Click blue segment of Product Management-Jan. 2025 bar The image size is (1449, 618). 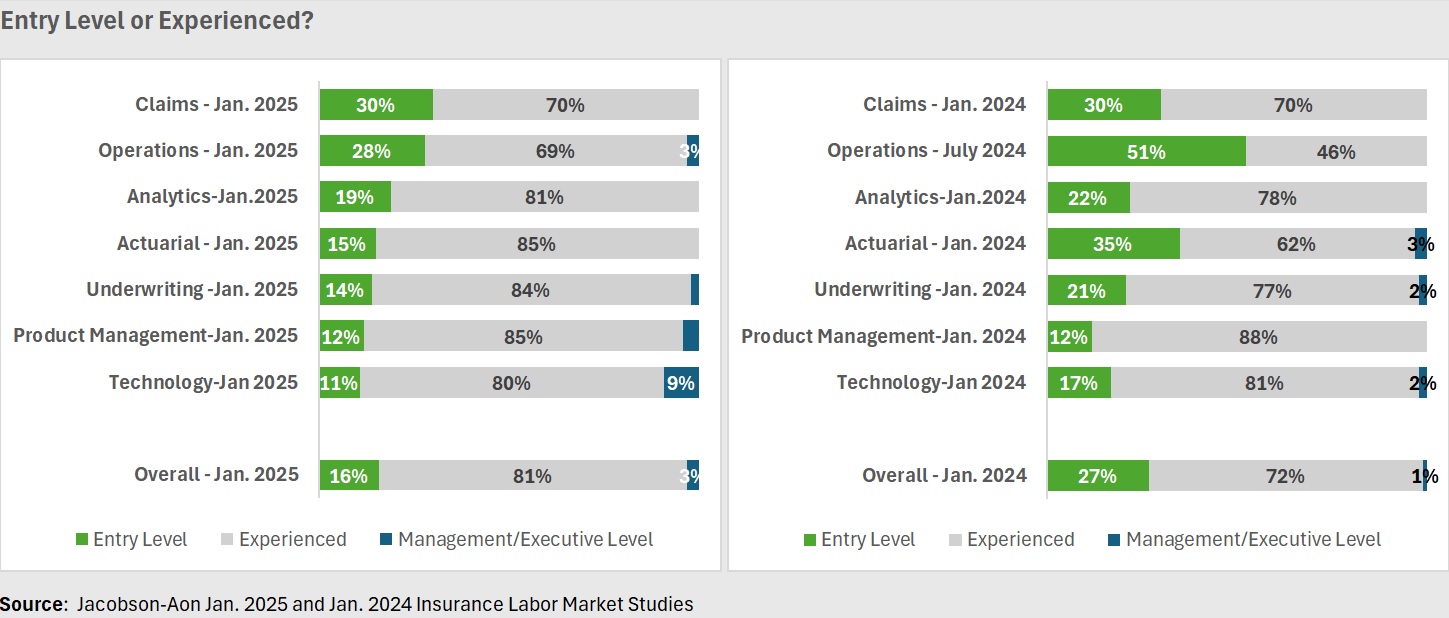(x=690, y=337)
